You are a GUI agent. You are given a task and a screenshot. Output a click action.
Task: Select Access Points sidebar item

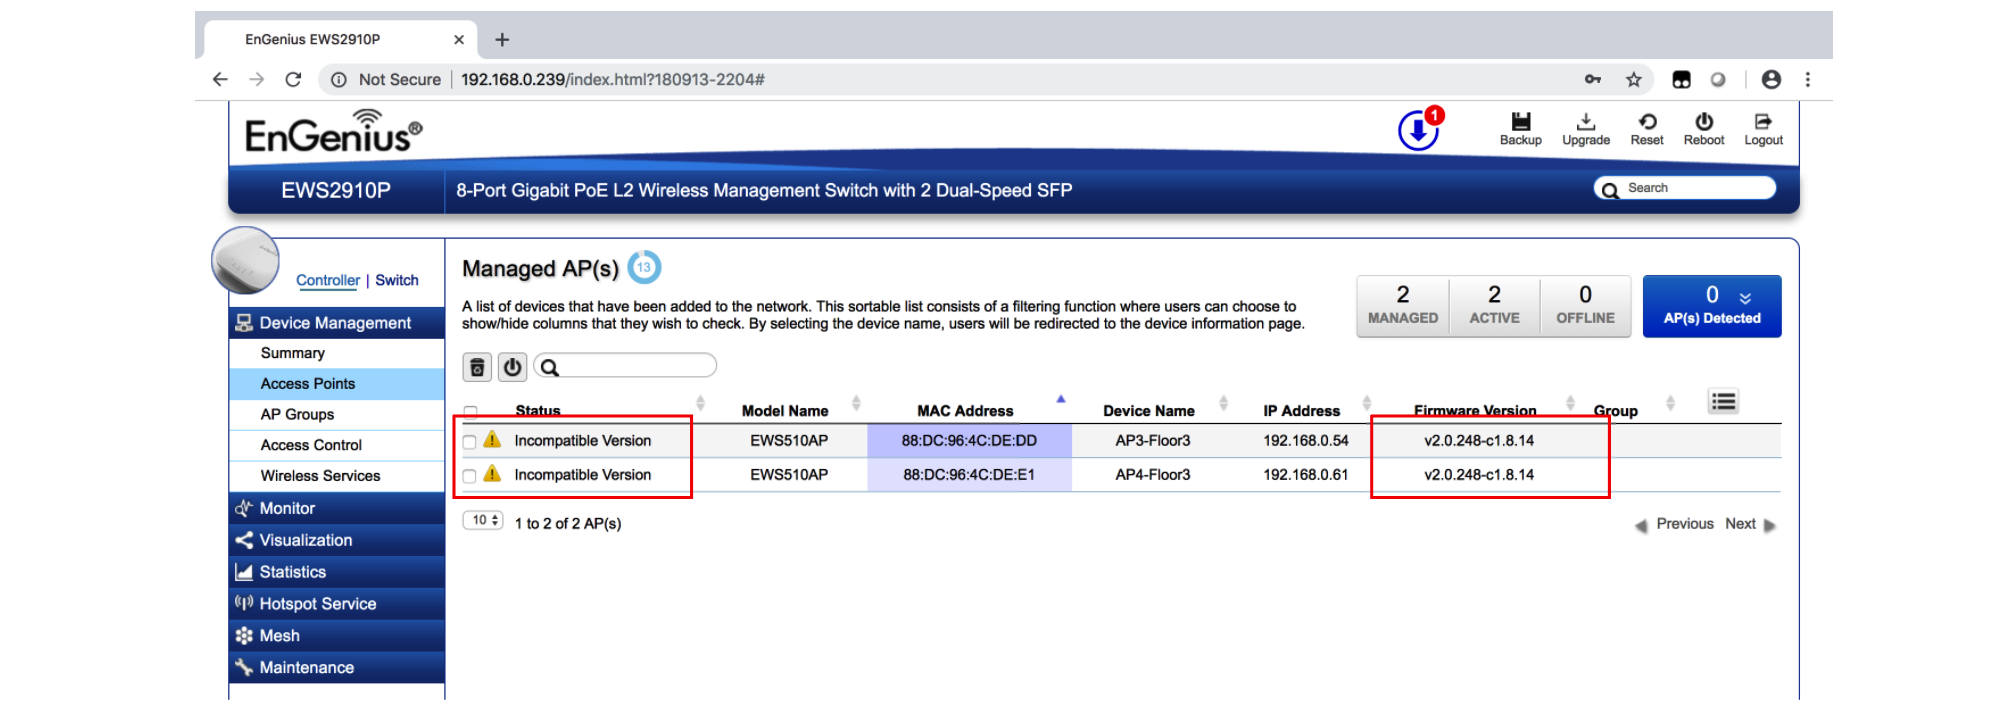pyautogui.click(x=337, y=383)
